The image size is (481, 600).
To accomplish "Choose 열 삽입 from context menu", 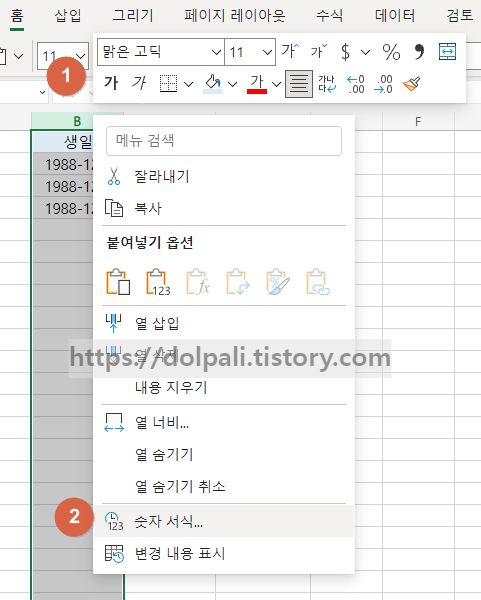I will [x=224, y=323].
